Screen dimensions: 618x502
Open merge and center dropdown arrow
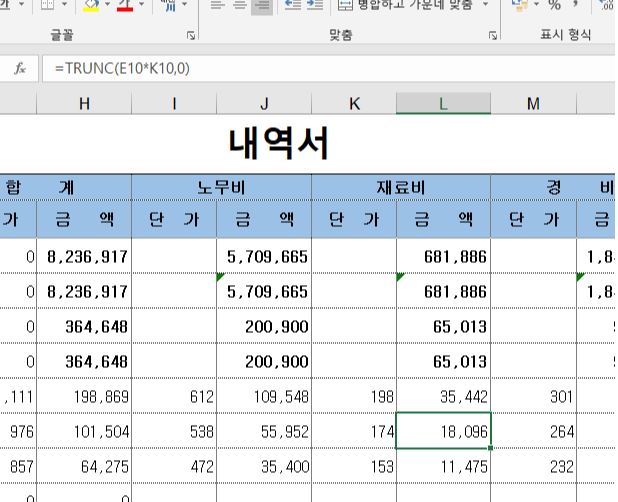[x=486, y=4]
